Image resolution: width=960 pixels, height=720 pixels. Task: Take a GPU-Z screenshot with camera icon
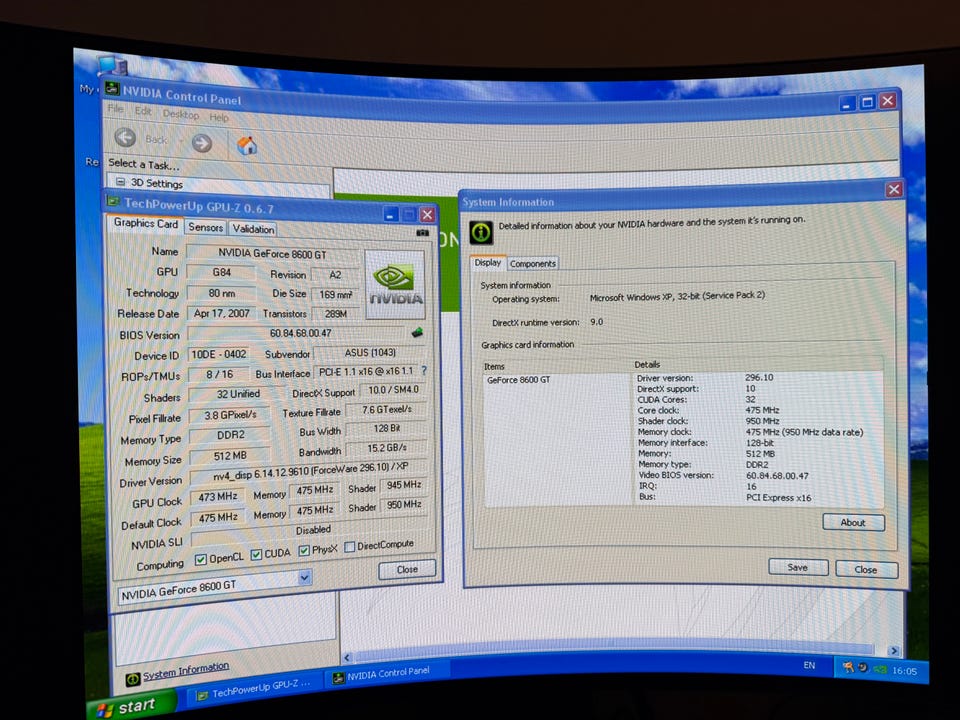click(x=422, y=233)
